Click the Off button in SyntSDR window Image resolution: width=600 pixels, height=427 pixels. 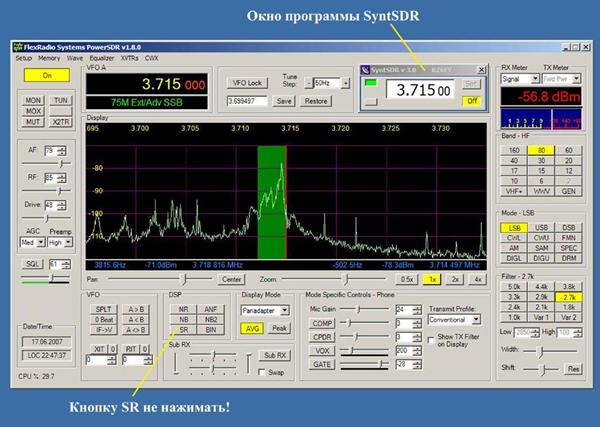[472, 101]
